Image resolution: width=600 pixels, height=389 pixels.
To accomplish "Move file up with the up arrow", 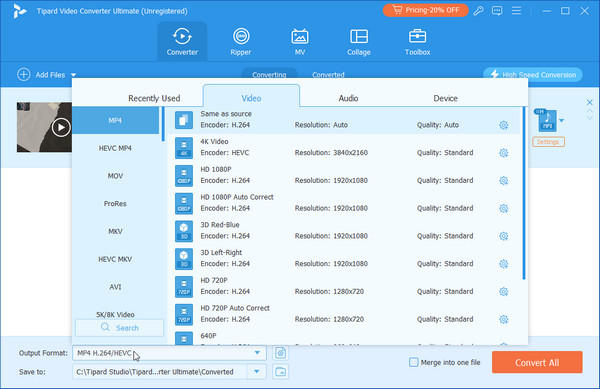I will (x=590, y=111).
